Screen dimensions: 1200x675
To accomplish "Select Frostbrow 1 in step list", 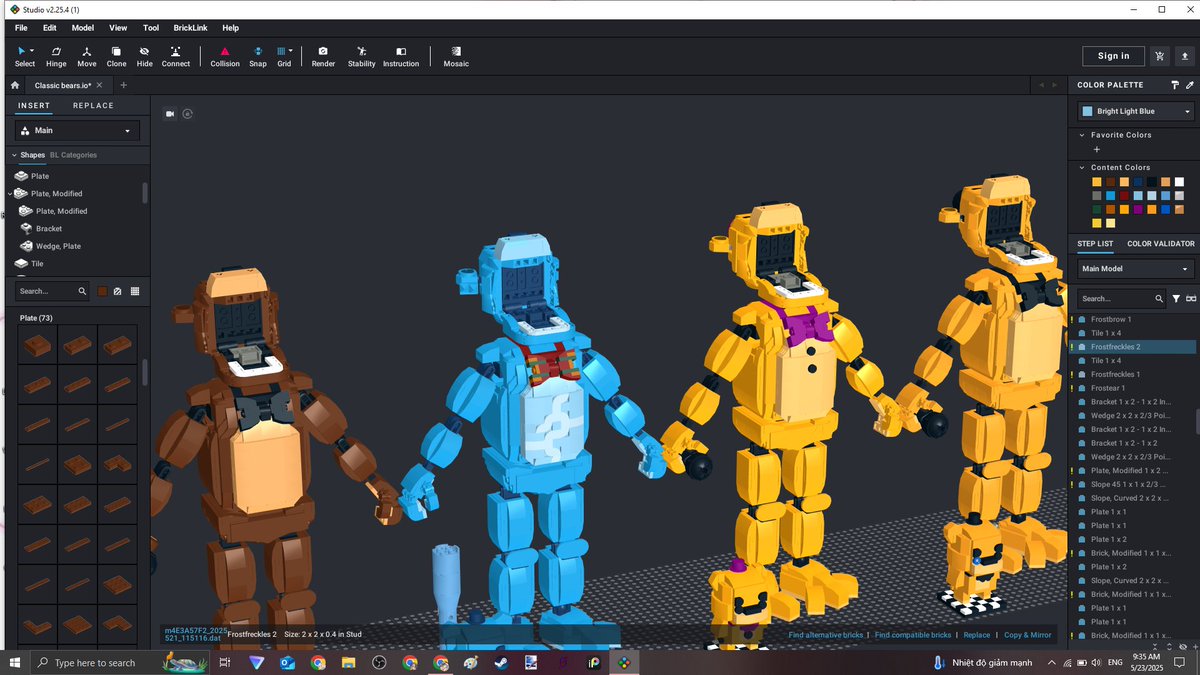I will [x=1111, y=319].
